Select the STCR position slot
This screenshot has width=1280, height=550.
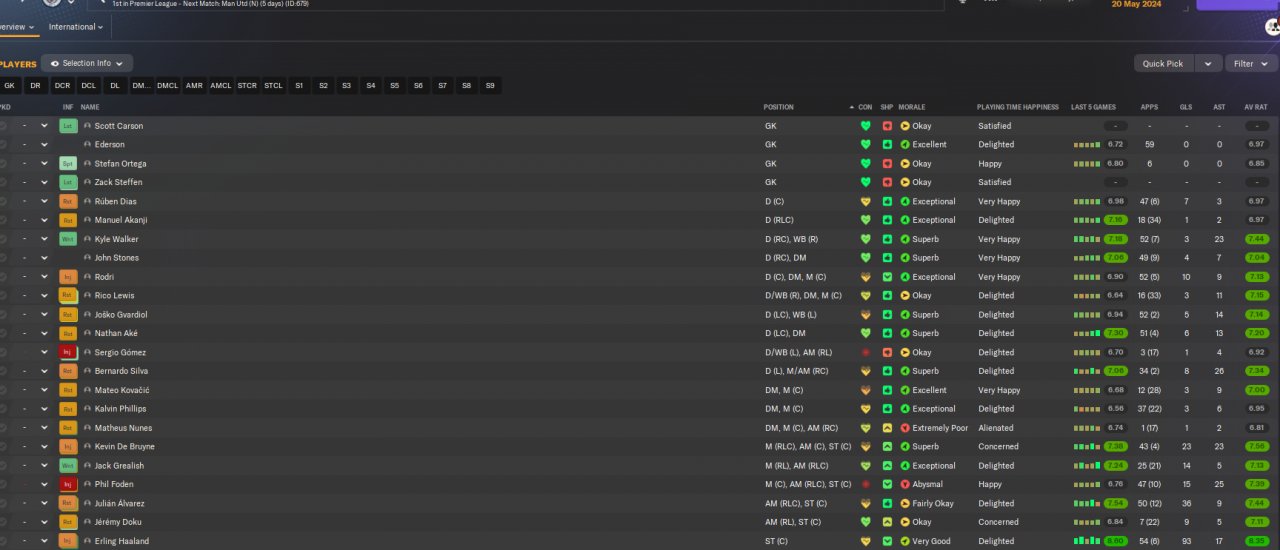[247, 86]
